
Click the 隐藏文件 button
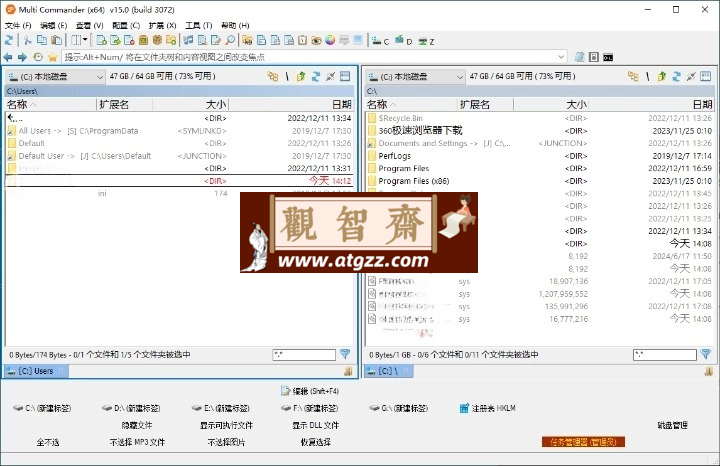pos(137,425)
